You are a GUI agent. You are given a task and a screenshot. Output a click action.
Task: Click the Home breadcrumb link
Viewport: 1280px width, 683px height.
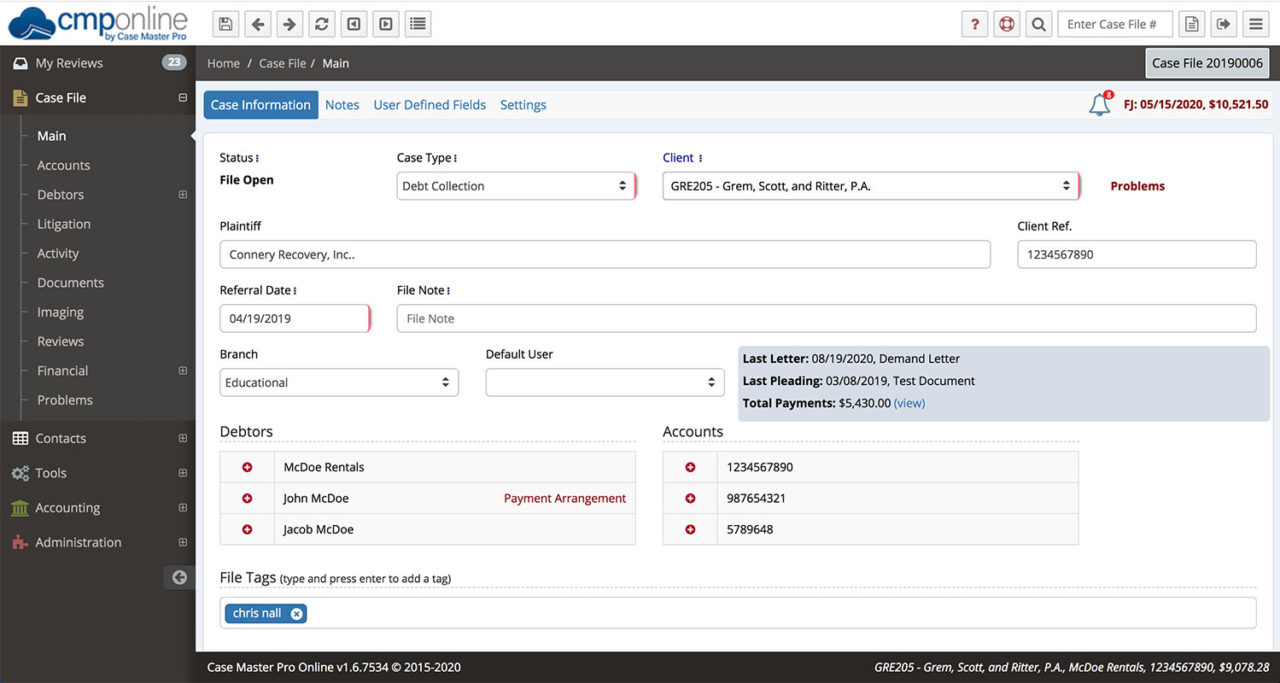[223, 63]
